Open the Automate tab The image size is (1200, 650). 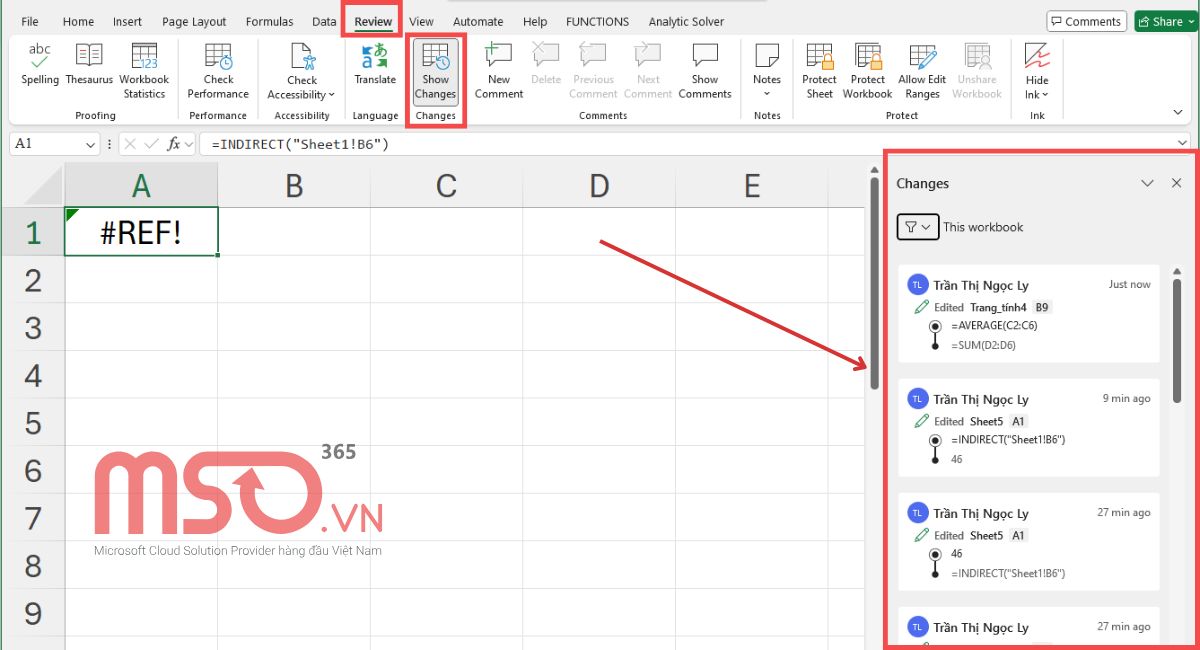point(478,21)
